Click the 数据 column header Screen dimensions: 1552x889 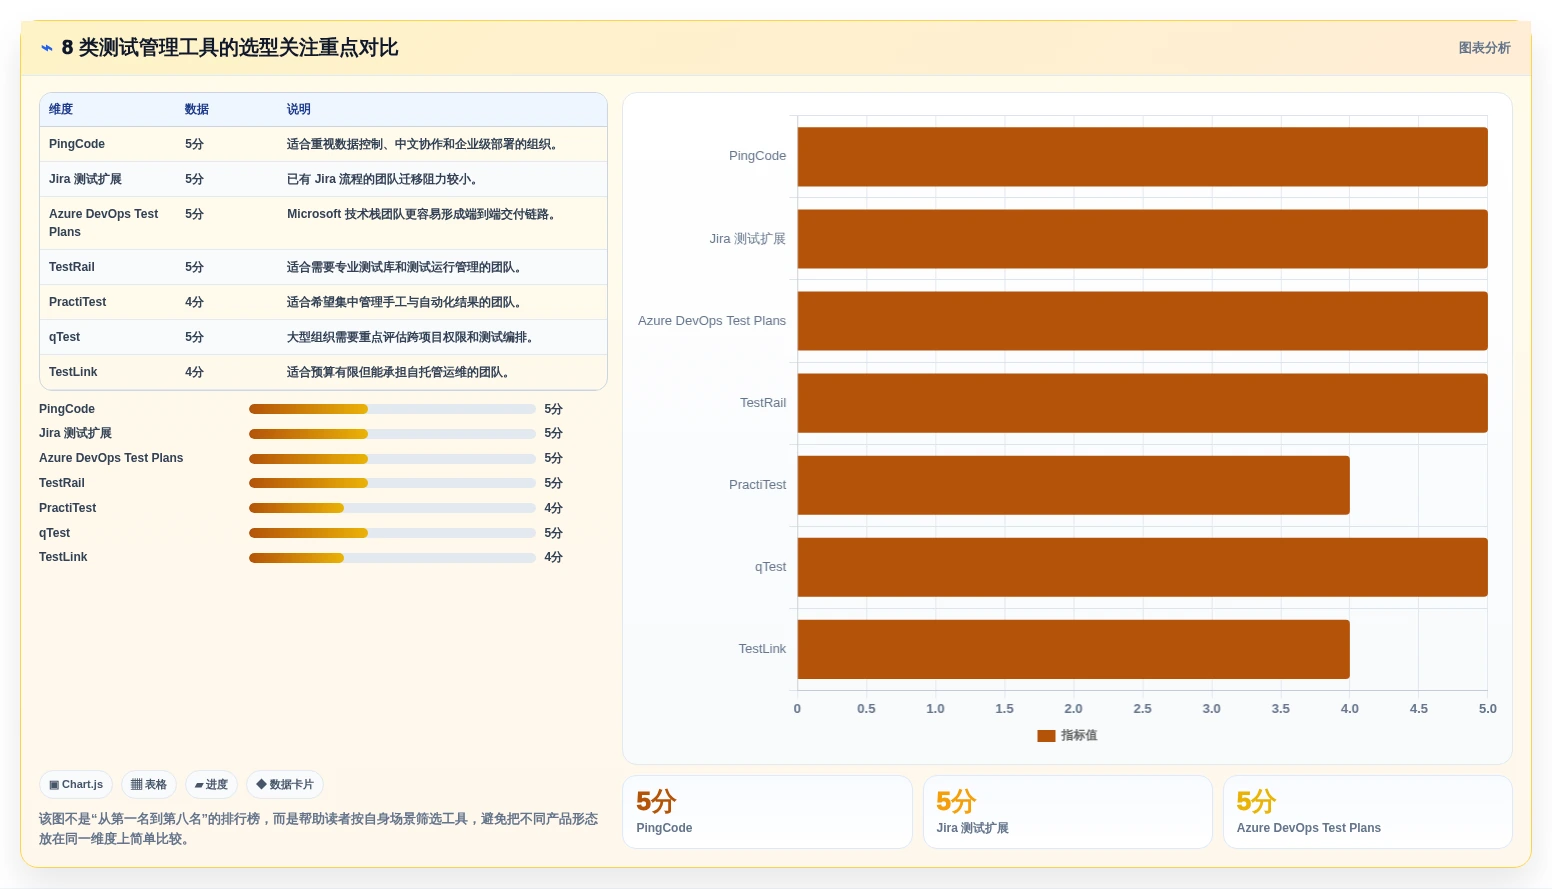[x=197, y=109]
